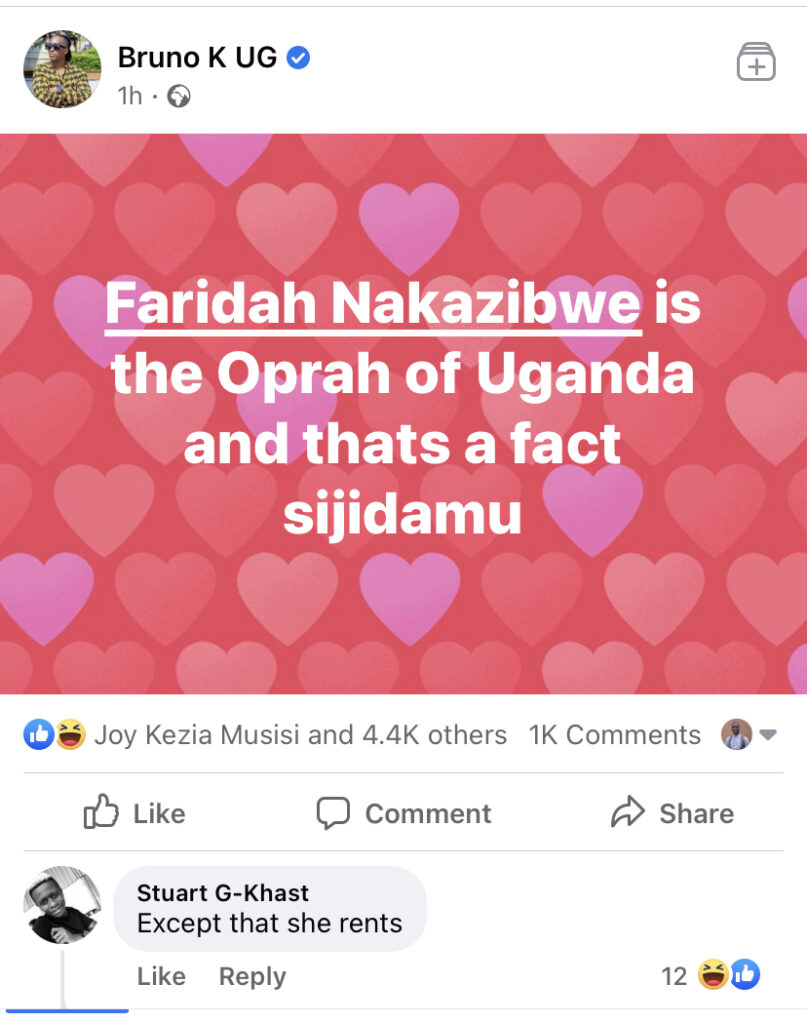Expand the comment-as profile dropdown arrow

click(x=768, y=735)
